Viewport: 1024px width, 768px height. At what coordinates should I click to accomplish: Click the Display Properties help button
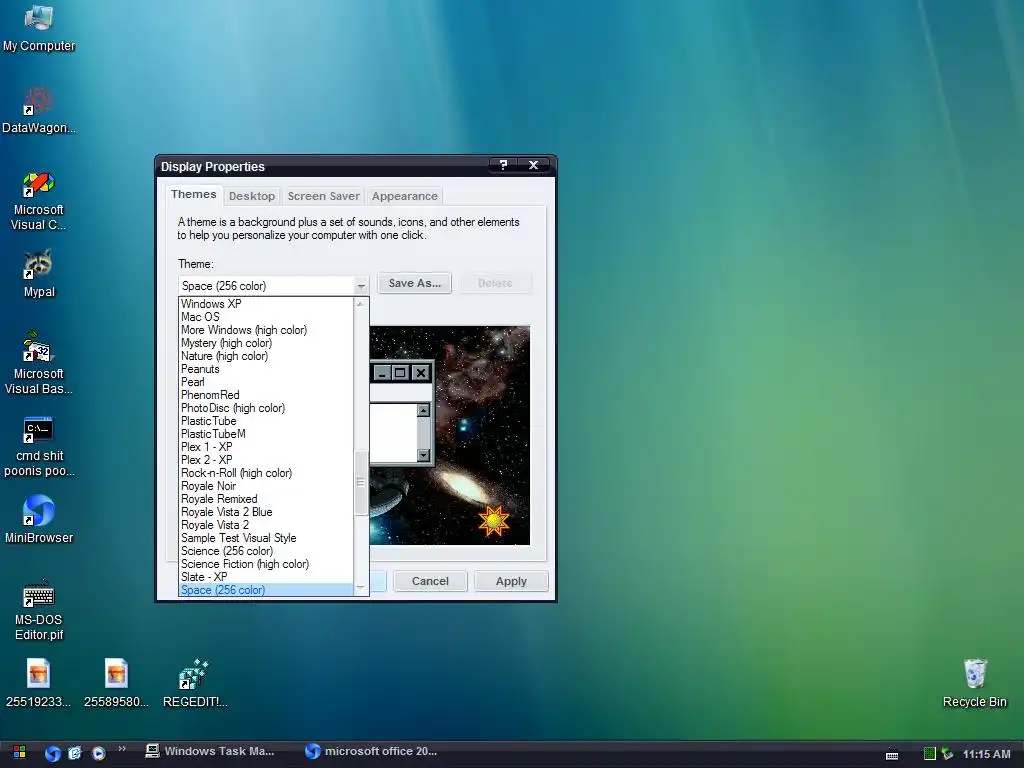pos(503,165)
